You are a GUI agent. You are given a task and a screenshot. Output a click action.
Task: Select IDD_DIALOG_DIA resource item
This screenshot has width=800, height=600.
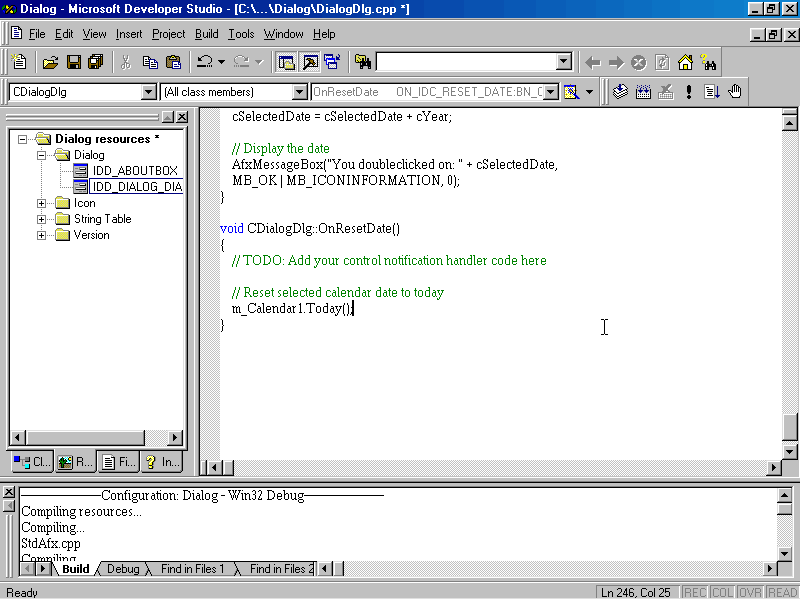(x=136, y=187)
